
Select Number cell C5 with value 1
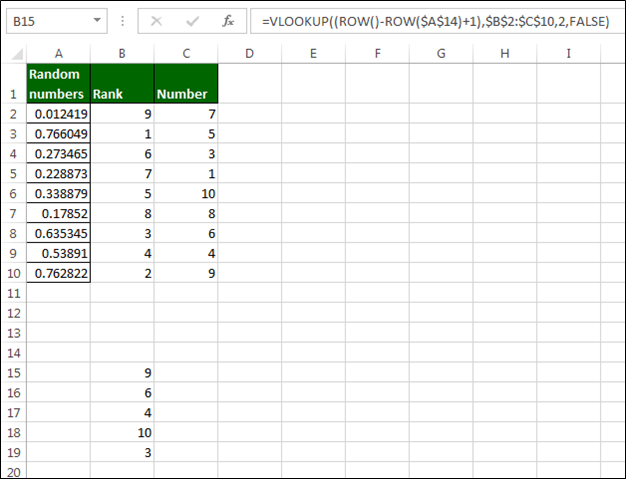point(186,174)
